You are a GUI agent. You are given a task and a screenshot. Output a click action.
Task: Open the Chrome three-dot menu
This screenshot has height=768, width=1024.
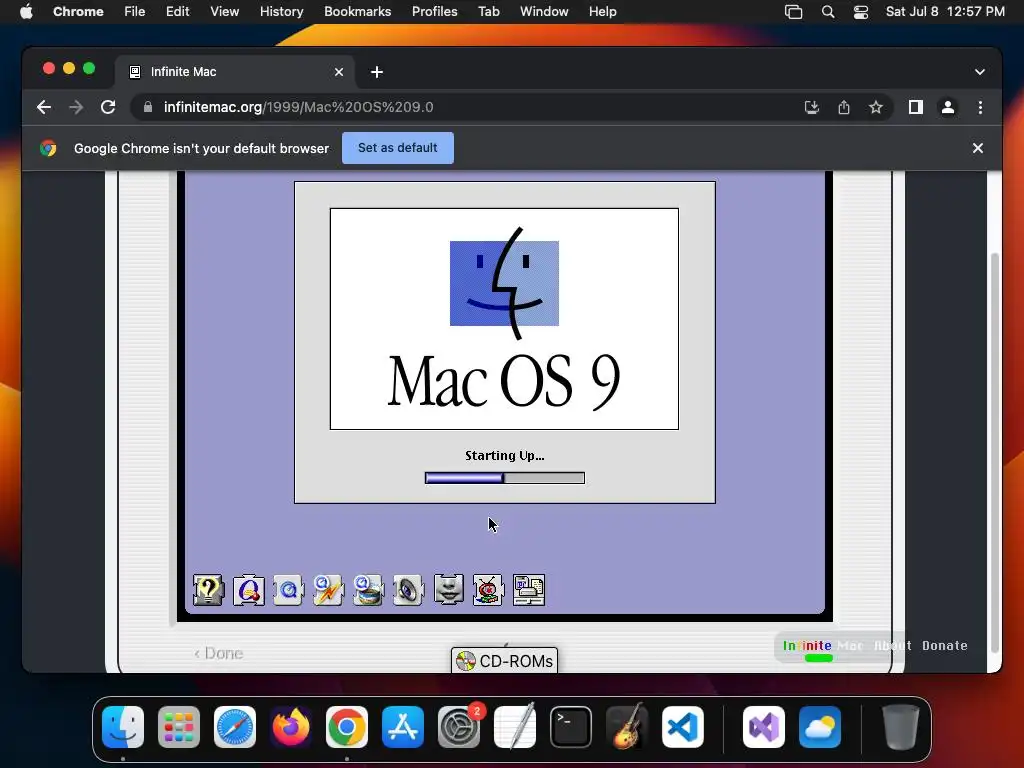980,107
